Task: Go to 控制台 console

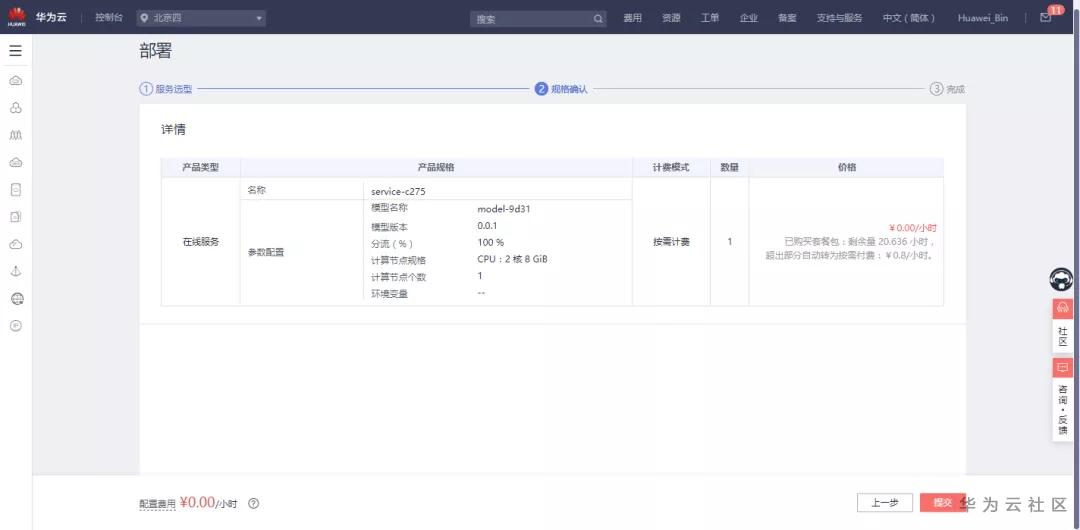Action: pos(109,17)
